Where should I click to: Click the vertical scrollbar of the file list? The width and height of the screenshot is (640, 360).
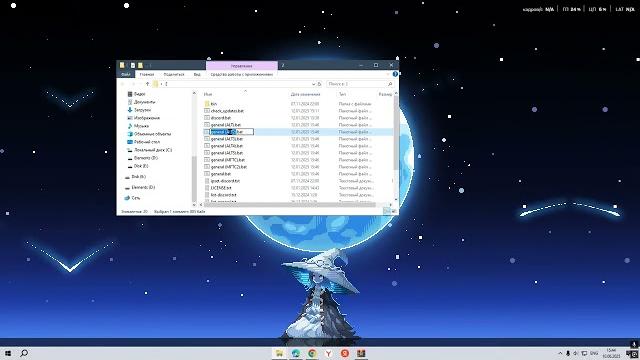(395, 135)
